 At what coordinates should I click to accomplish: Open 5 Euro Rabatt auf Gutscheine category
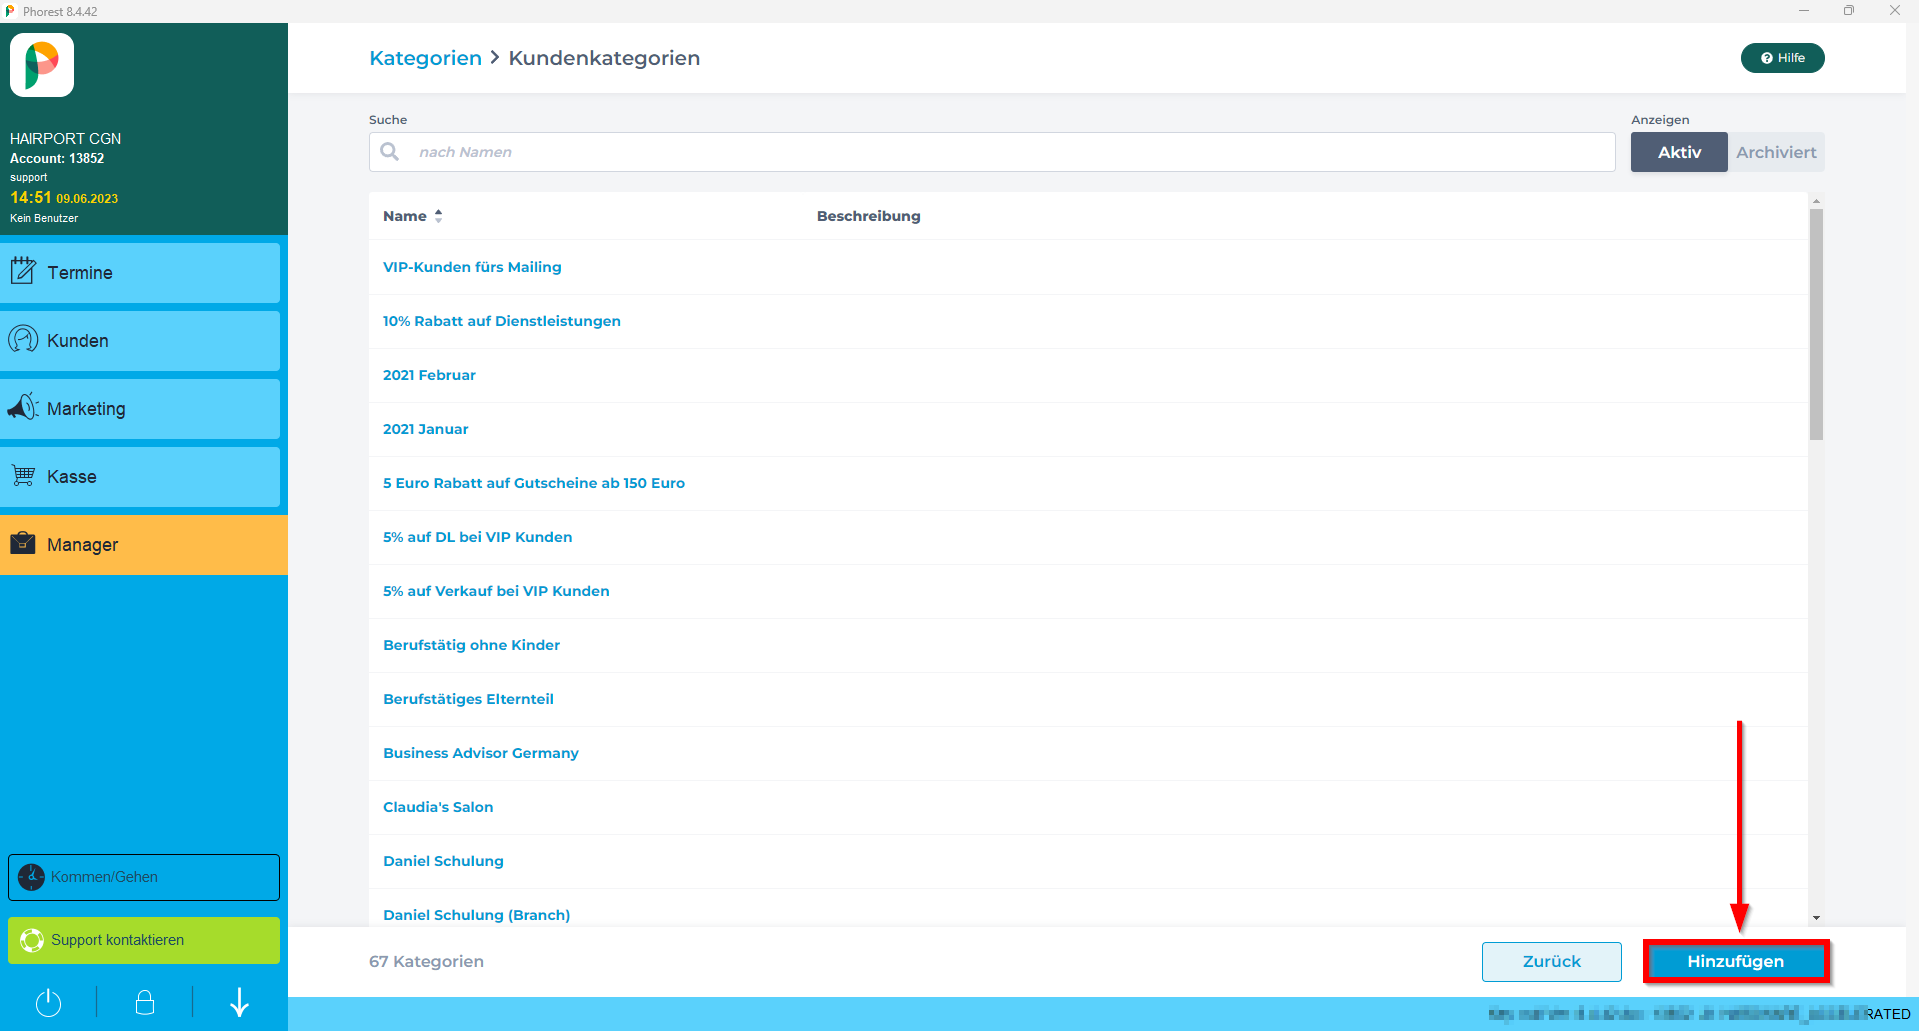pyautogui.click(x=534, y=483)
